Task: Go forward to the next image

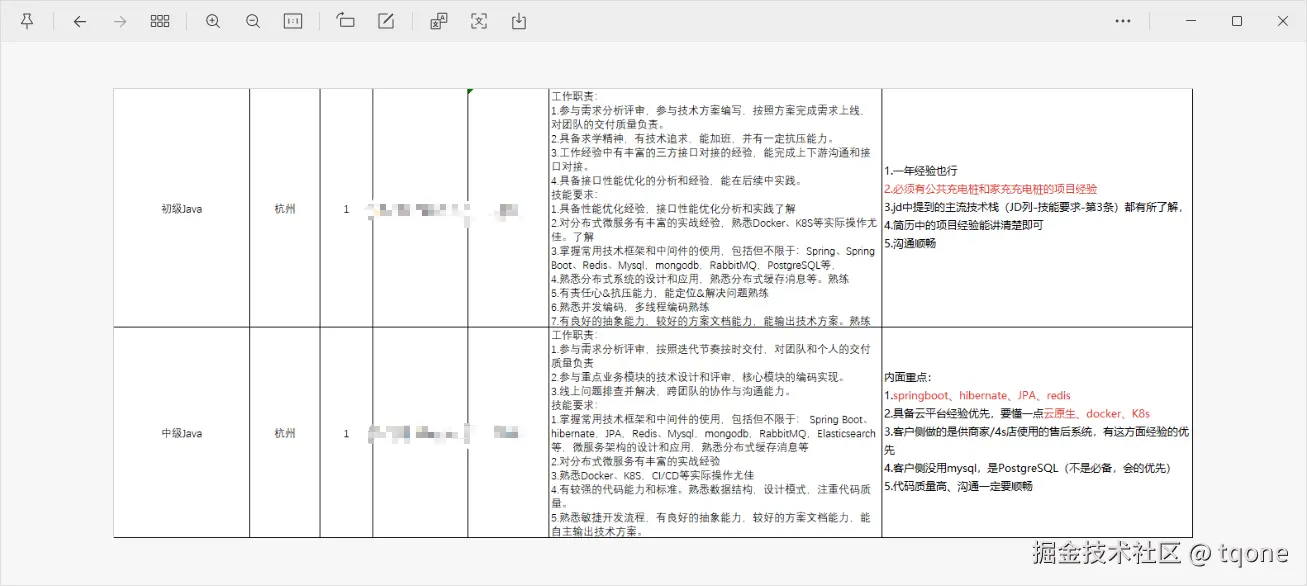Action: [x=119, y=20]
